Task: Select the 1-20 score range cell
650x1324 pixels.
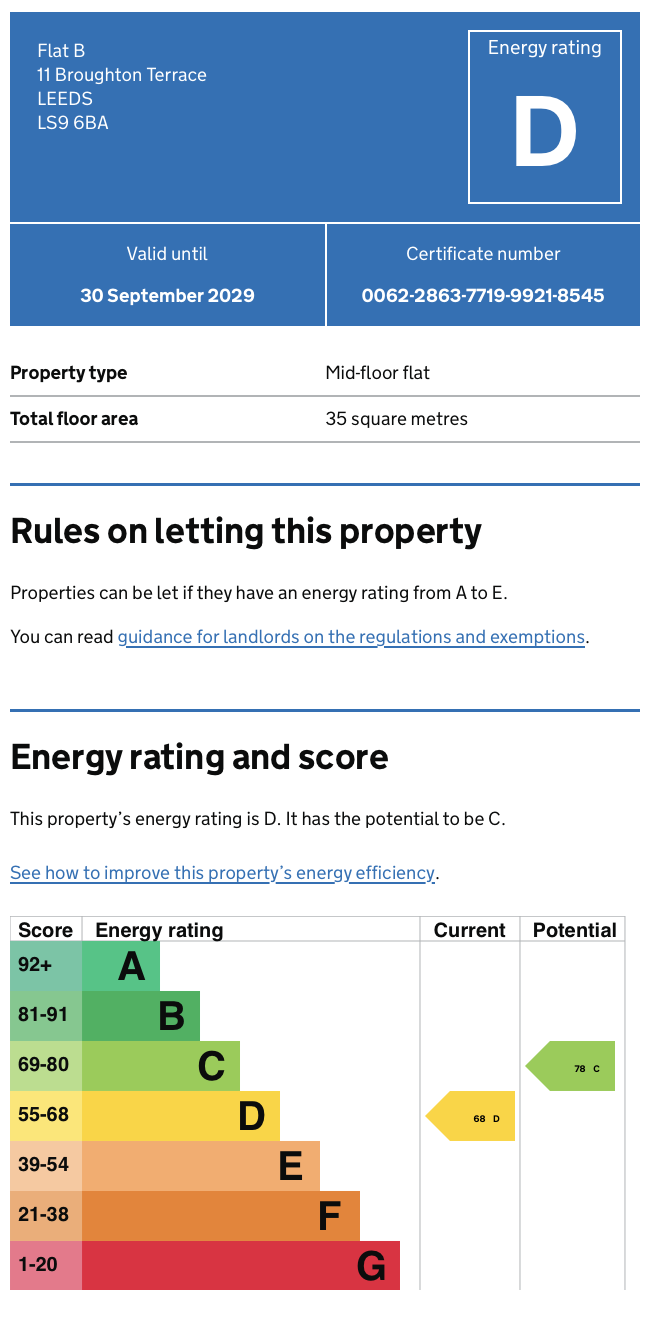Action: [x=46, y=1266]
